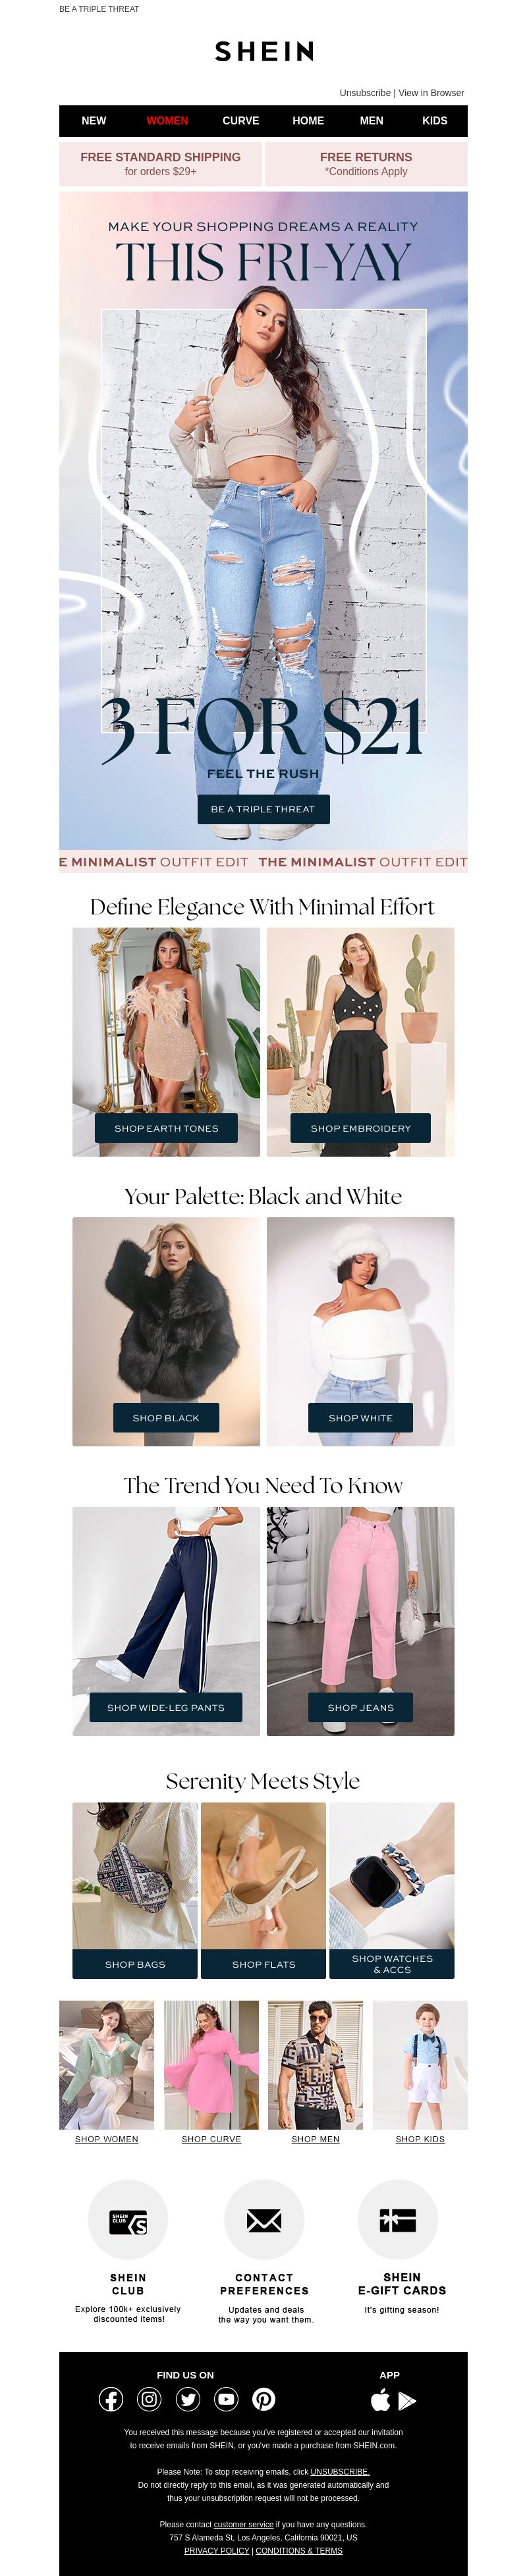Viewport: 527px width, 2576px height.
Task: Select the WOMEN navigation tab
Action: [167, 120]
